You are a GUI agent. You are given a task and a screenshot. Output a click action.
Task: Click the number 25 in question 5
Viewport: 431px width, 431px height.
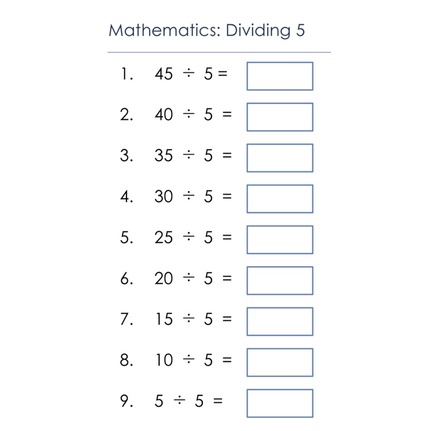(x=164, y=237)
